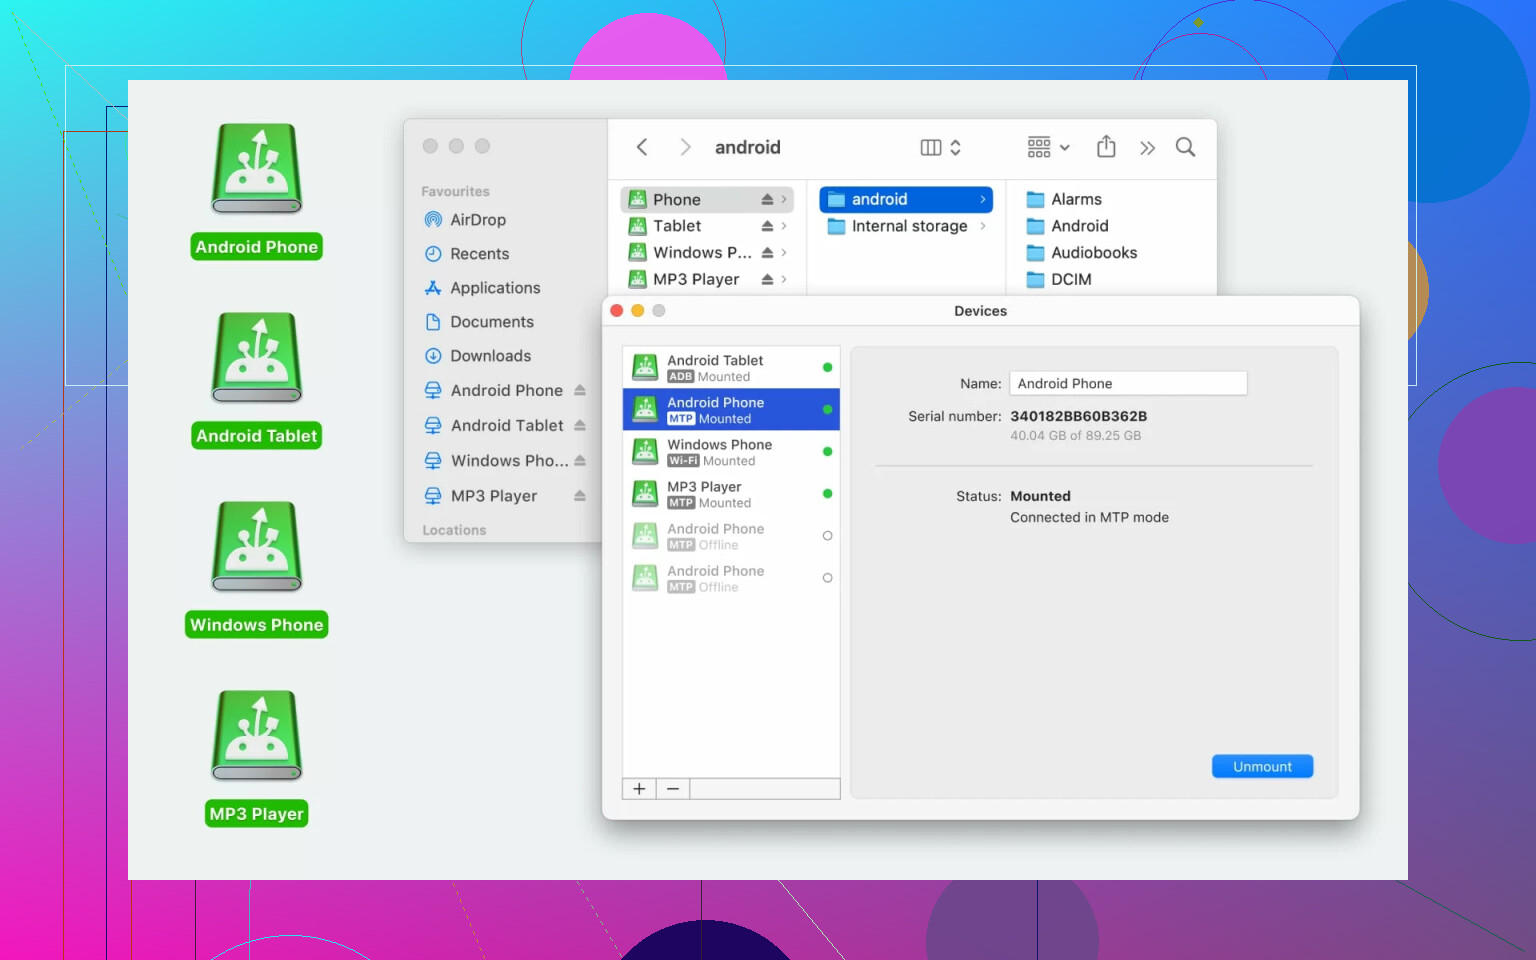The height and width of the screenshot is (960, 1536).
Task: Show more Finder toolbar items
Action: pos(1147,148)
